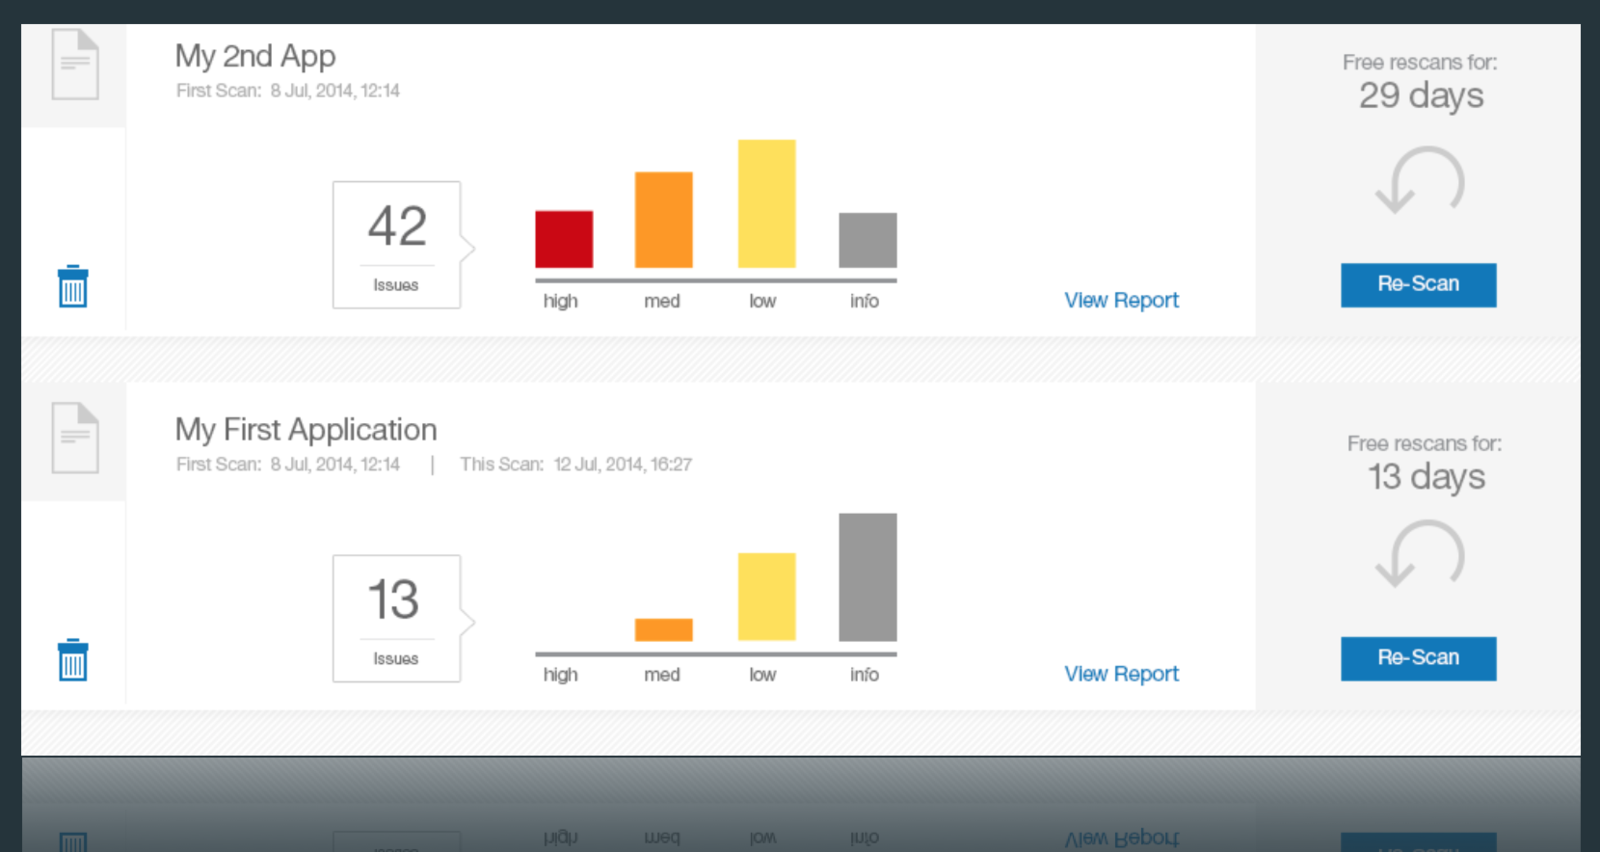Click the document icon for My 2nd App
The height and width of the screenshot is (852, 1600).
click(x=75, y=65)
